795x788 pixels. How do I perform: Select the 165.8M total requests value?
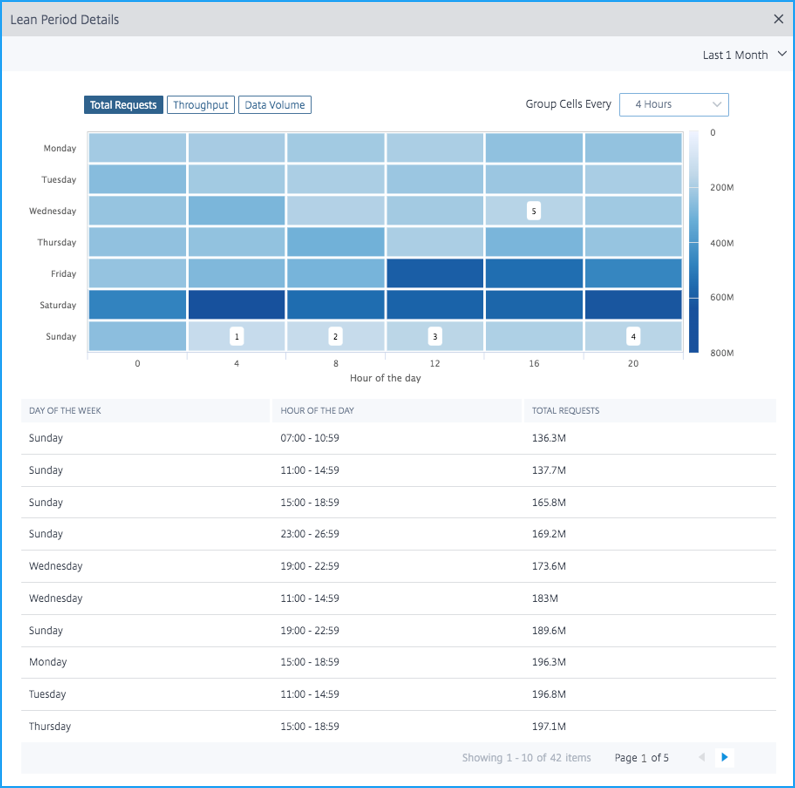549,503
